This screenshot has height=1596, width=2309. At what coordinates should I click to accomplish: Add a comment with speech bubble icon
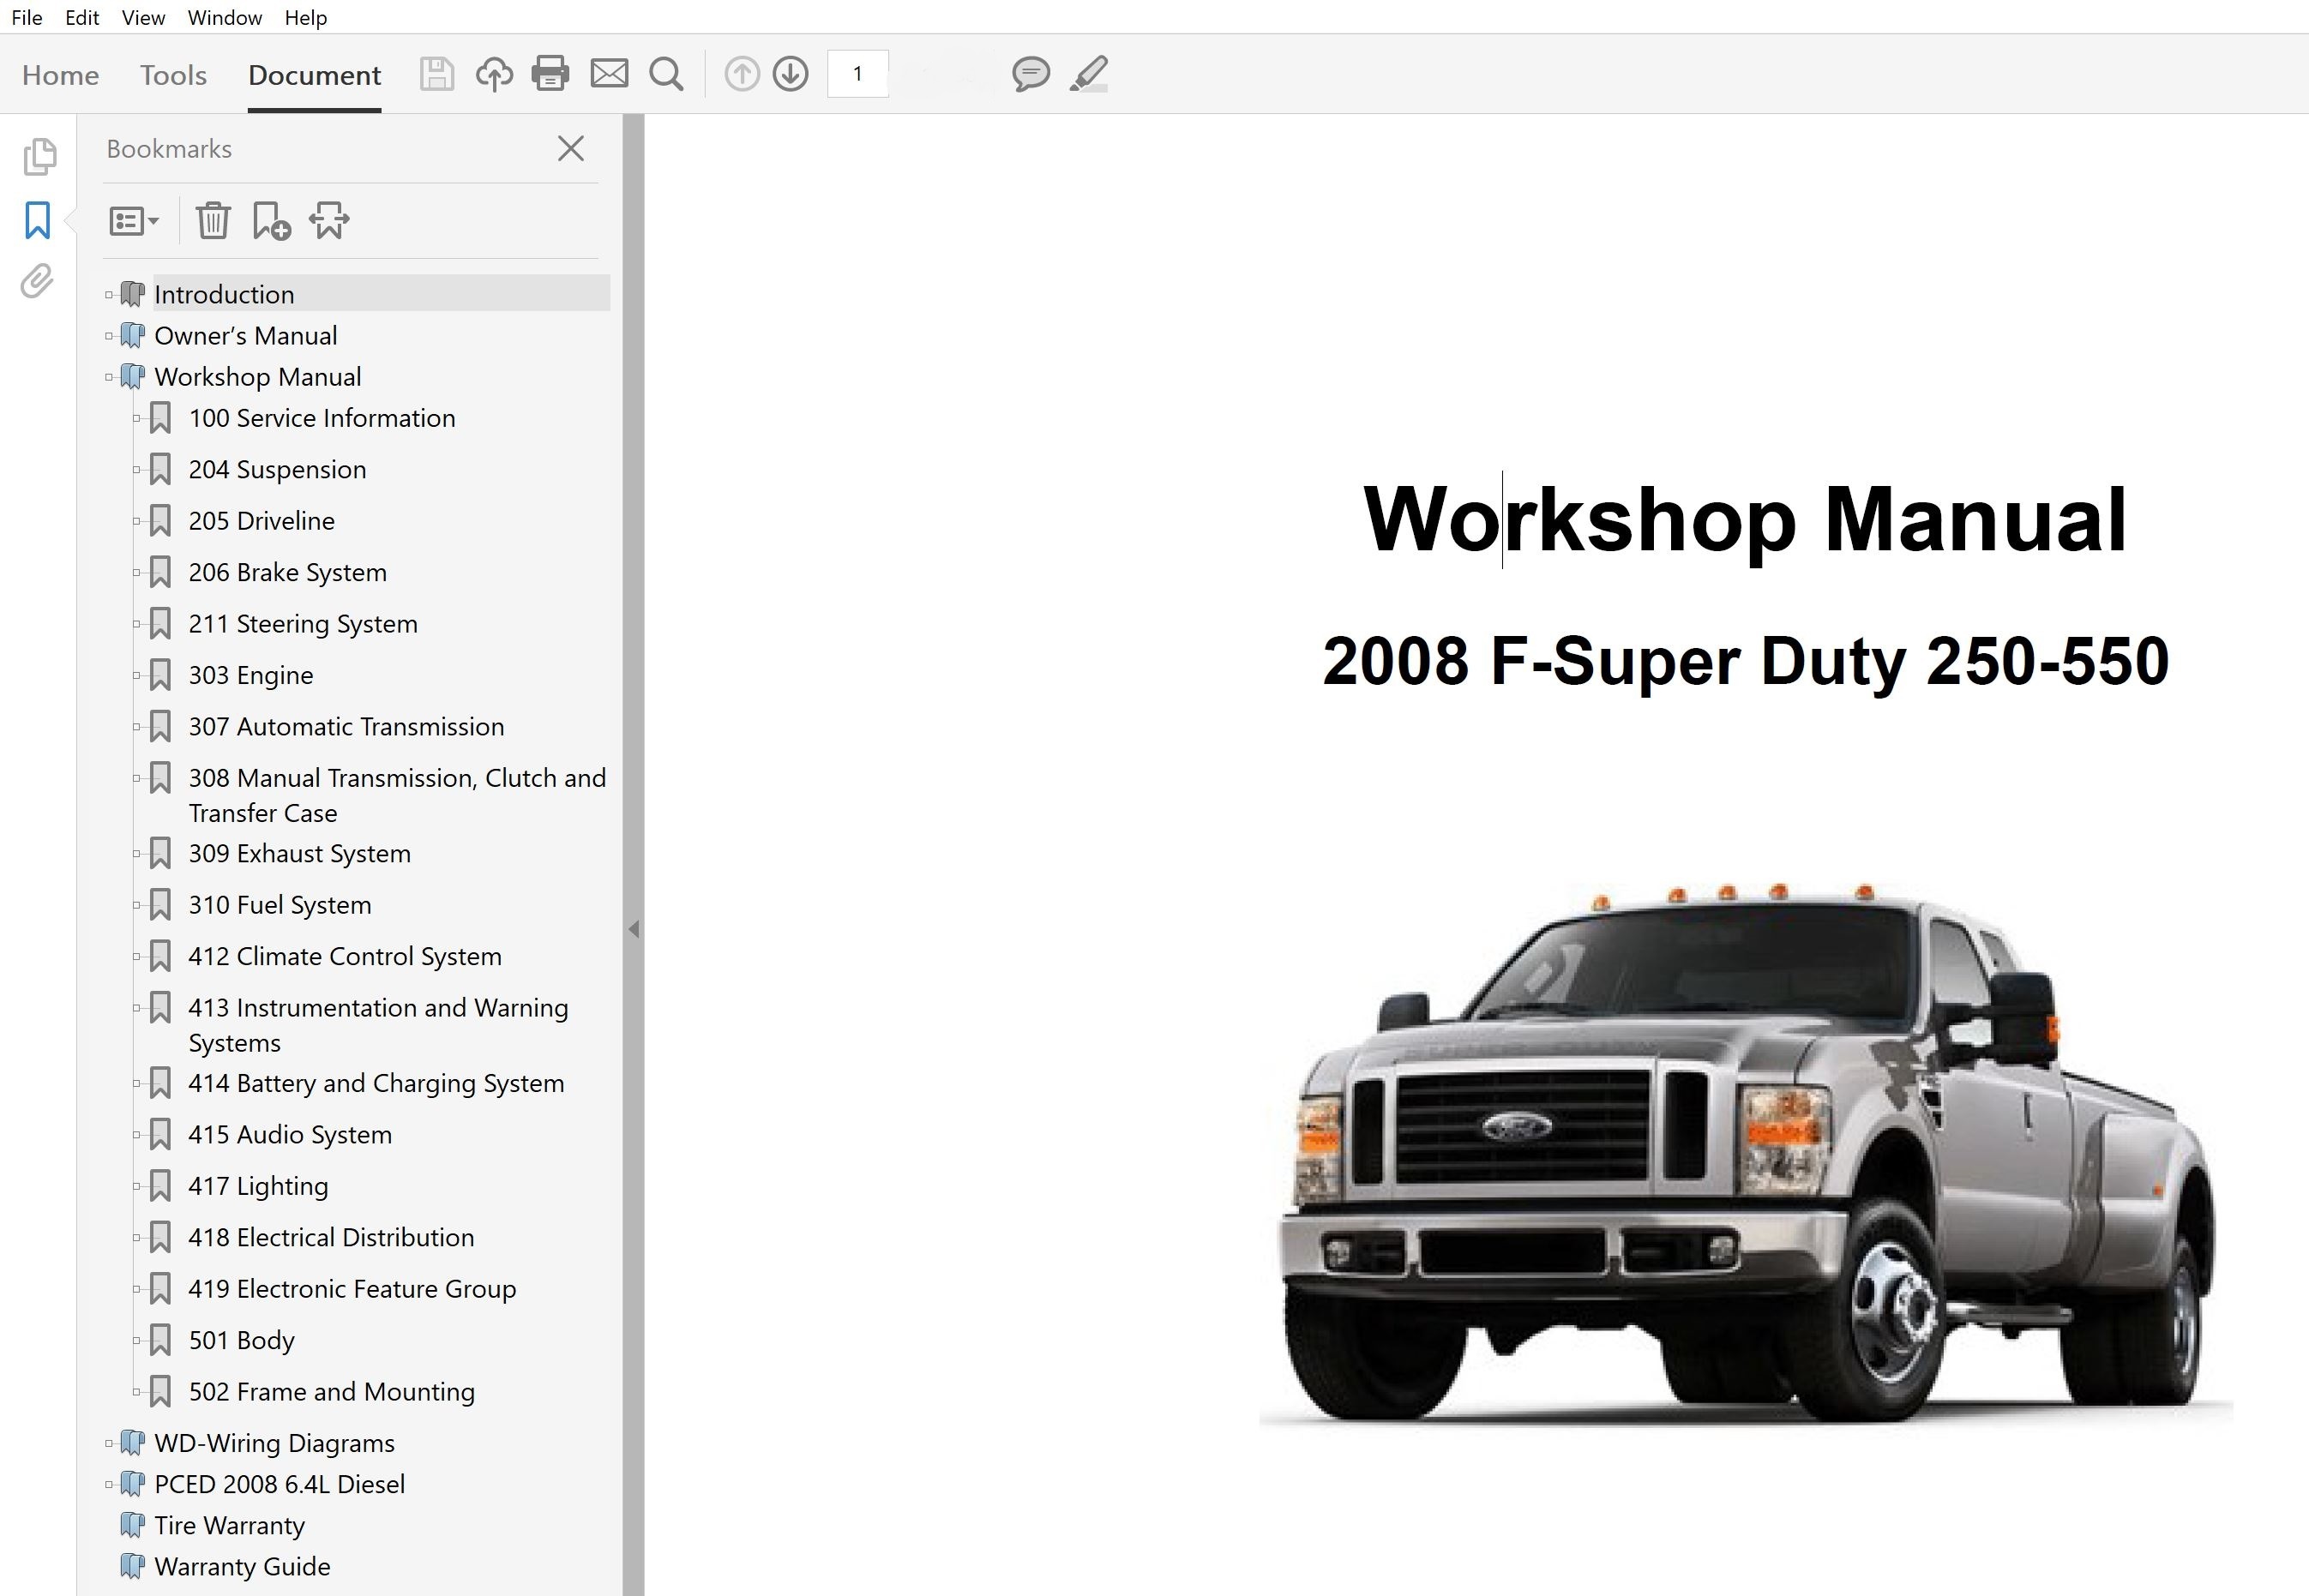(x=1030, y=74)
